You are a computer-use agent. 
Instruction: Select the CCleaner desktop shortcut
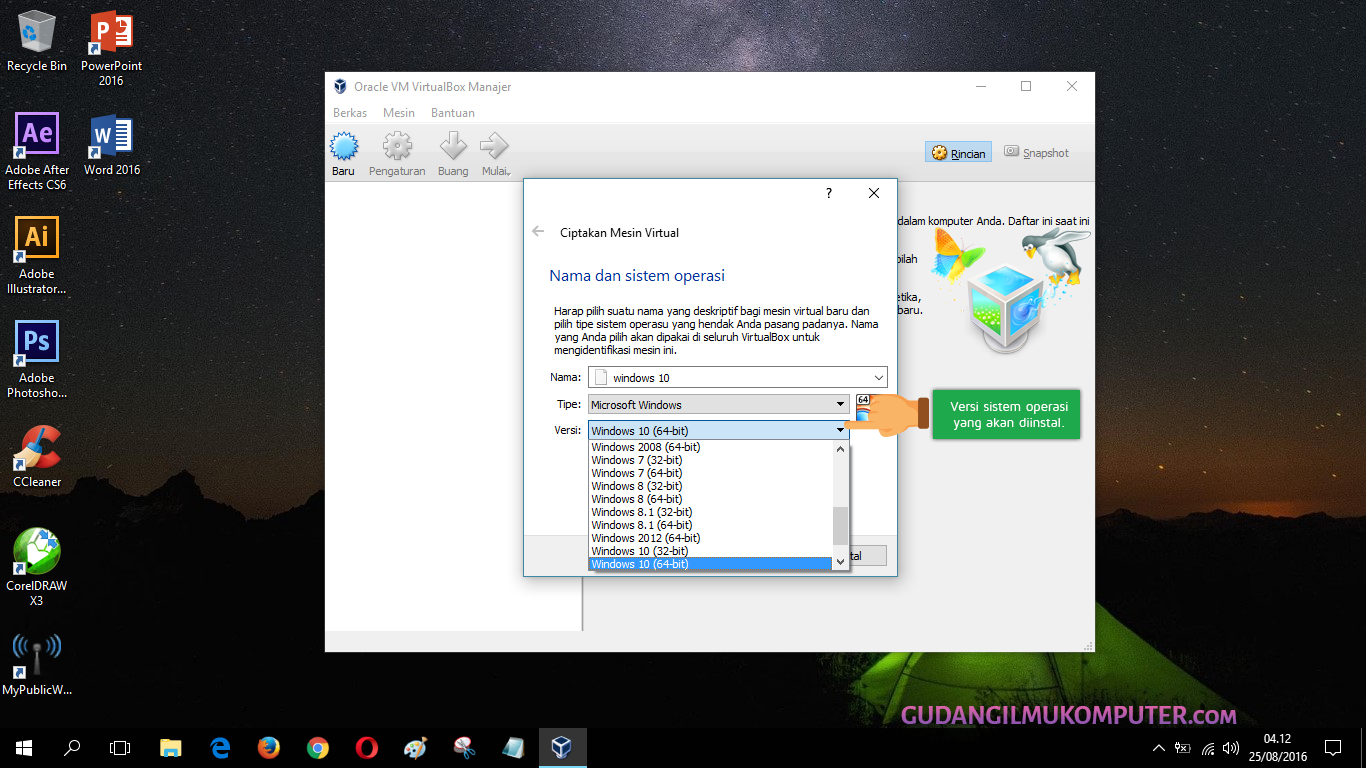click(x=37, y=457)
